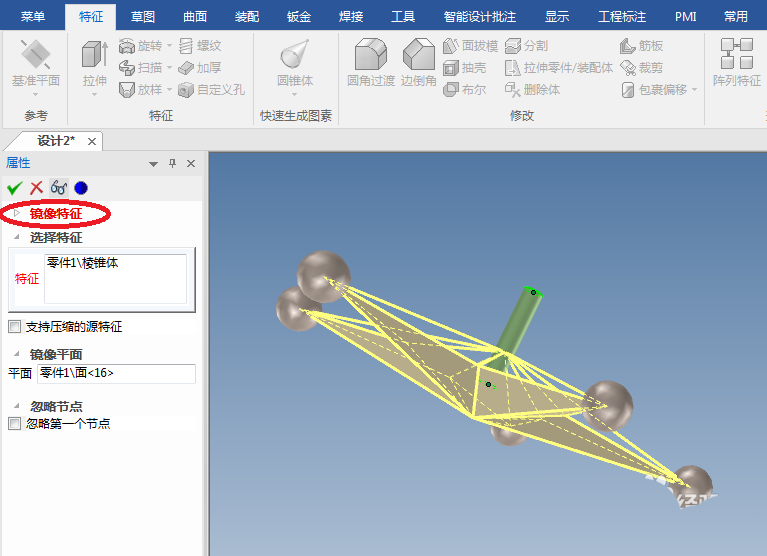Image resolution: width=767 pixels, height=556 pixels.
Task: Choose the 放样 loft feature
Action: 140,89
